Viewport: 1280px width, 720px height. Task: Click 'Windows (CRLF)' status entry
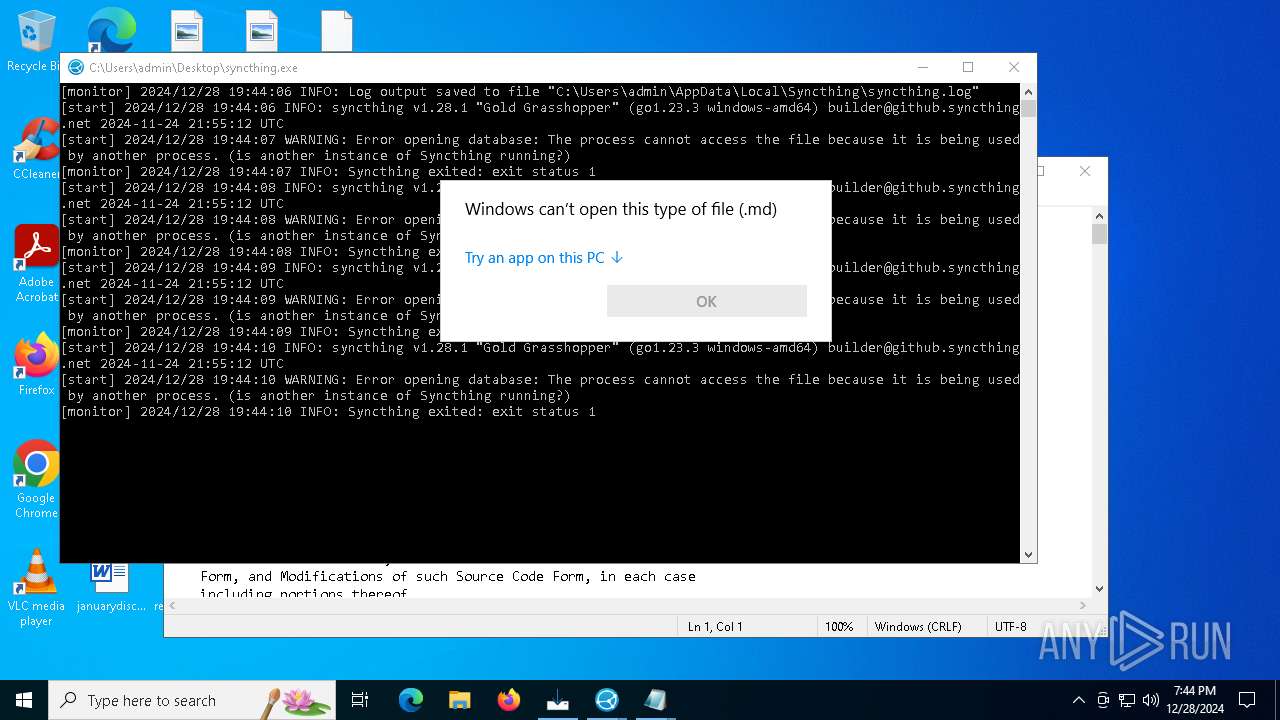[x=918, y=627]
